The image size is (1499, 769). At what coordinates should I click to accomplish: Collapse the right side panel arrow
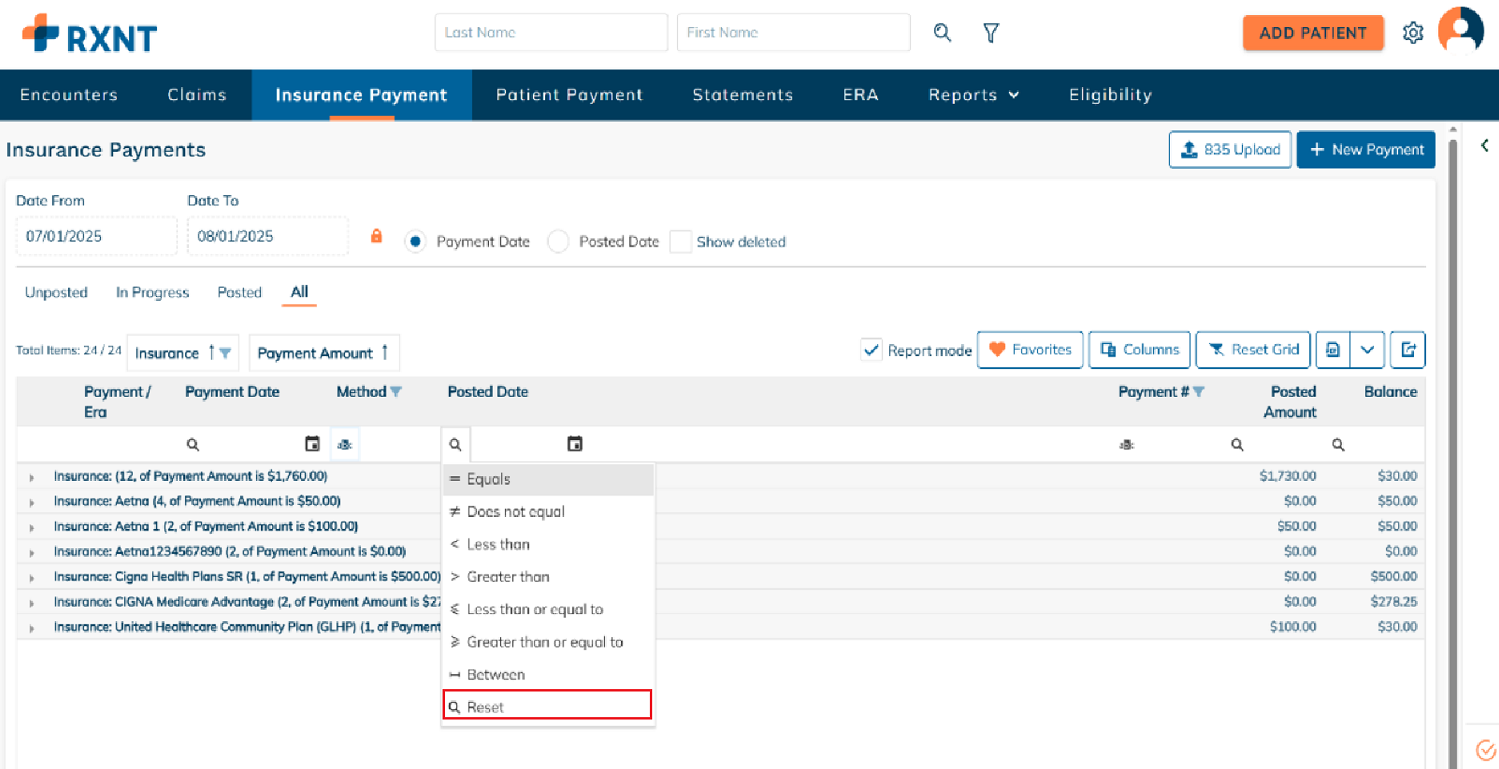pyautogui.click(x=1485, y=146)
